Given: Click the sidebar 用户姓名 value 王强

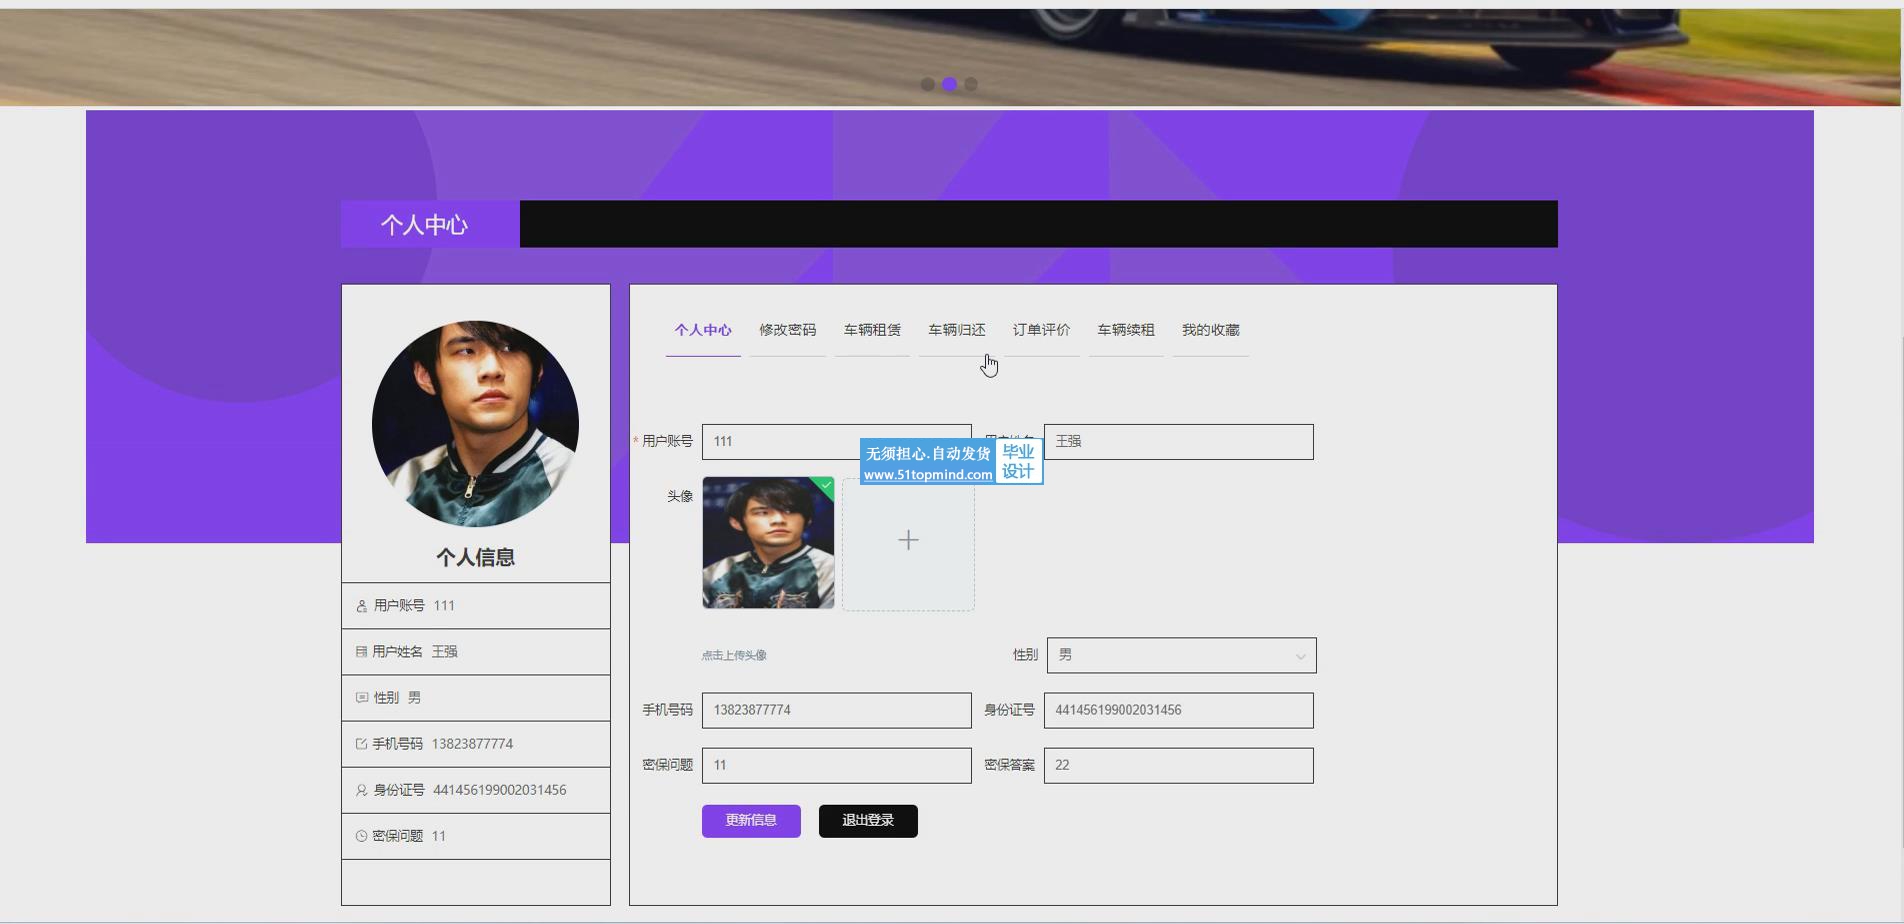Looking at the screenshot, I should tap(444, 652).
